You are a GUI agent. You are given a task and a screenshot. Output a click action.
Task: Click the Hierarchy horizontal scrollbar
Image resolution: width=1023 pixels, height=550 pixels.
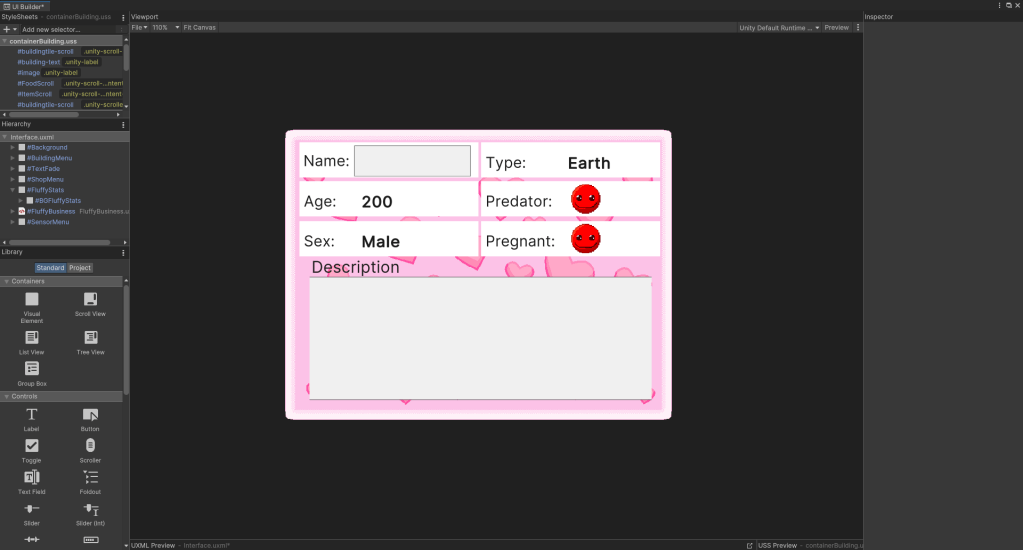pos(59,243)
